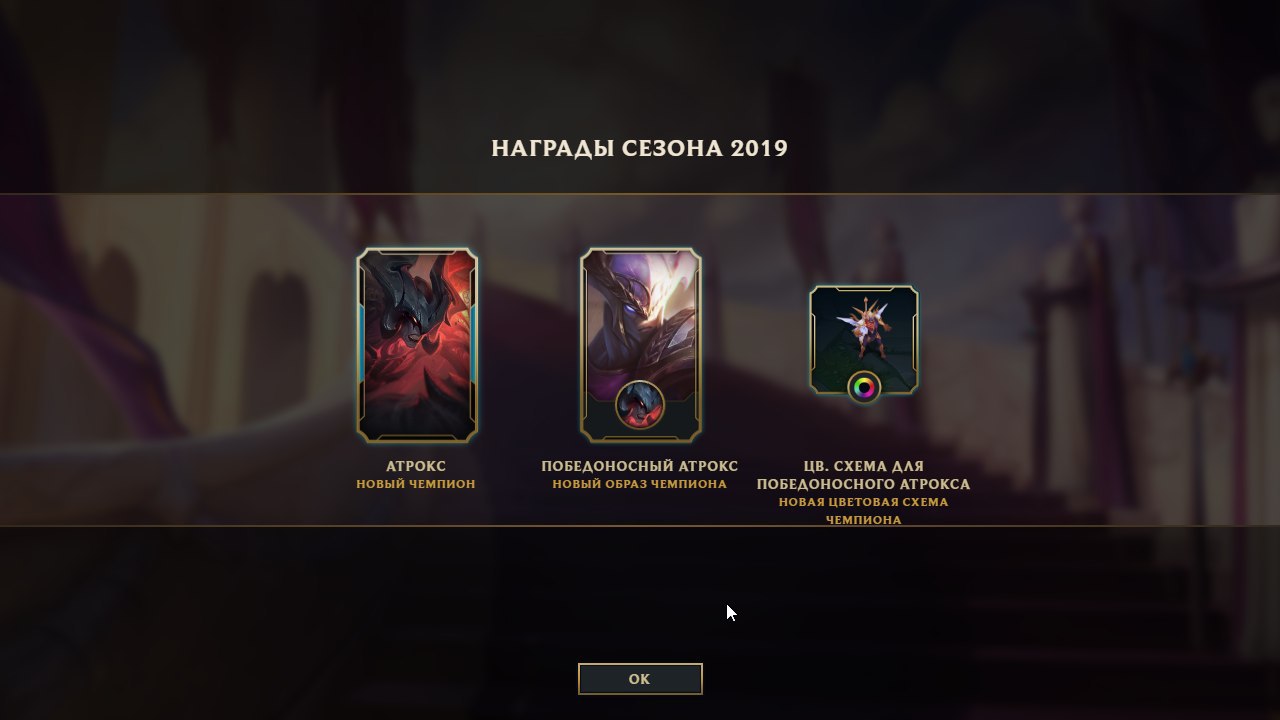
Task: Click the ЦВ. СХЕМА ДЛЯ ПОБЕДОНОСНОГО АТРОКСА title
Action: point(864,475)
